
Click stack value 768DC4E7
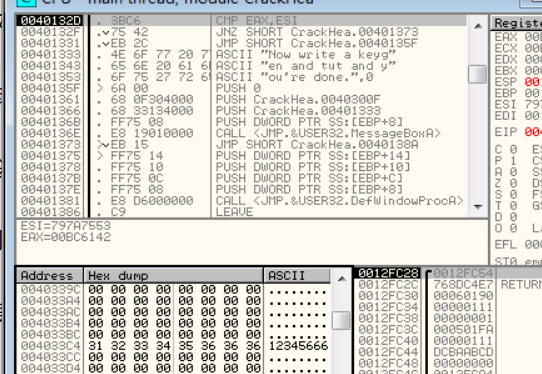tap(463, 284)
